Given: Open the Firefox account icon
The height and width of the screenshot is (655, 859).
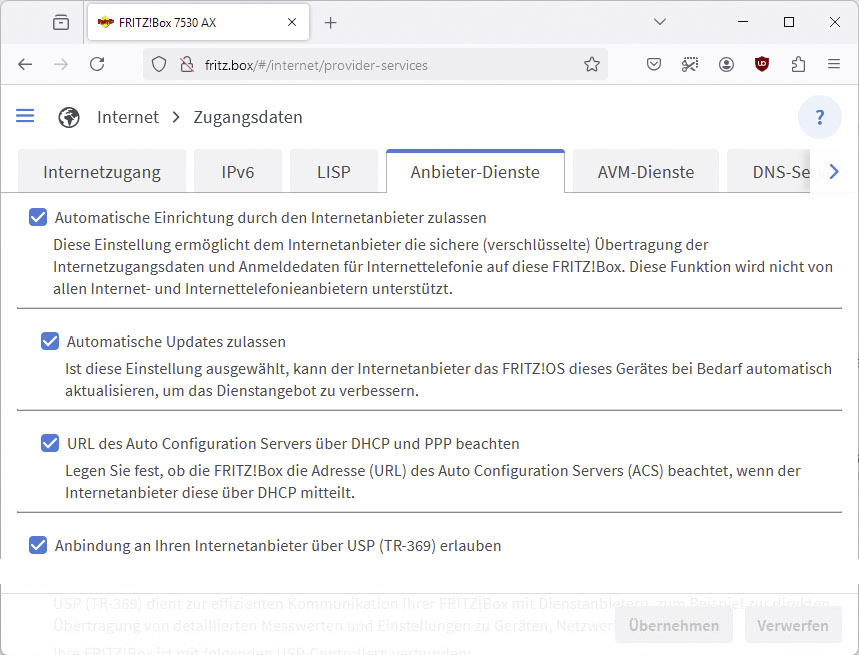Looking at the screenshot, I should 725,64.
